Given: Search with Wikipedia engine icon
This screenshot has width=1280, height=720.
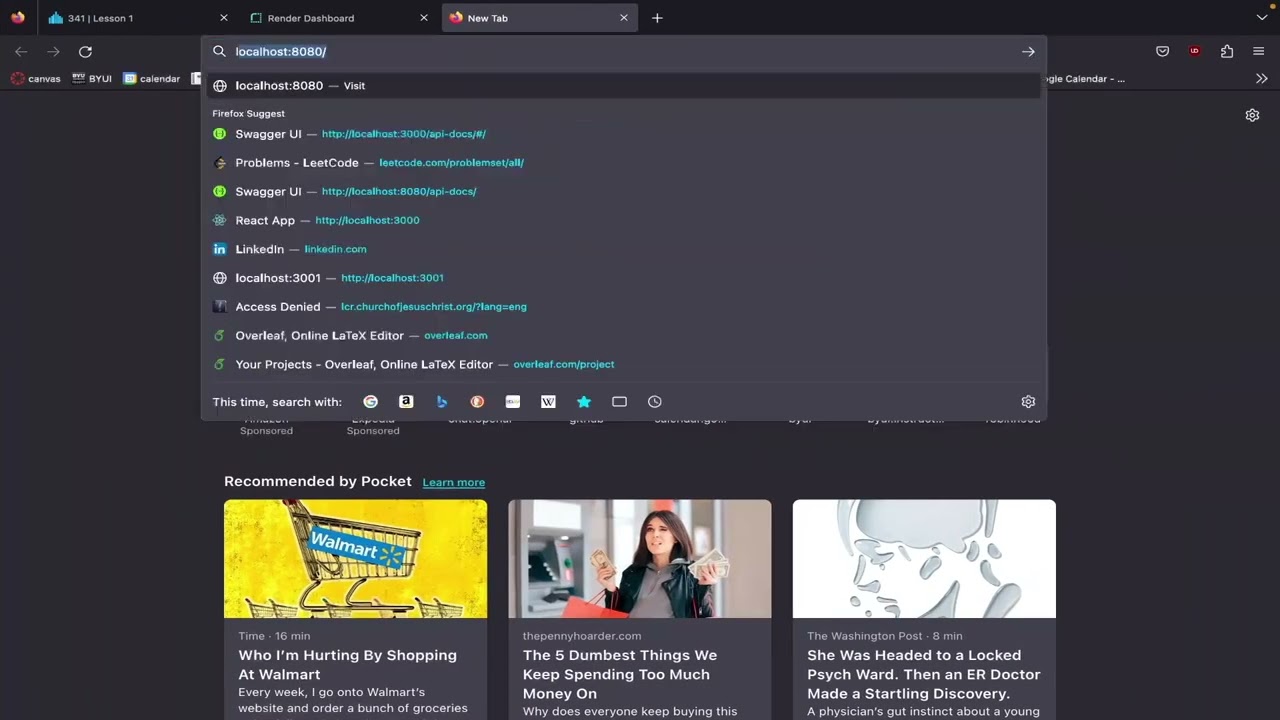Looking at the screenshot, I should tap(548, 402).
